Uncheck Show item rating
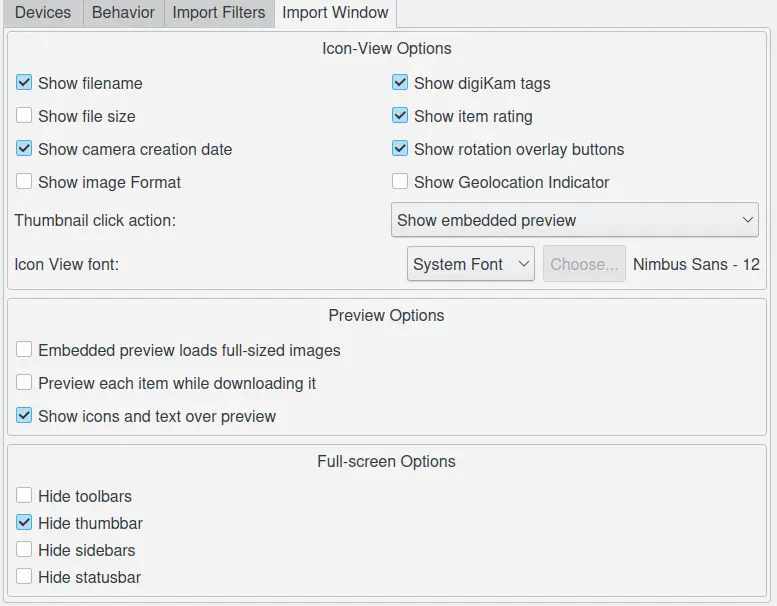The image size is (777, 606). point(400,116)
